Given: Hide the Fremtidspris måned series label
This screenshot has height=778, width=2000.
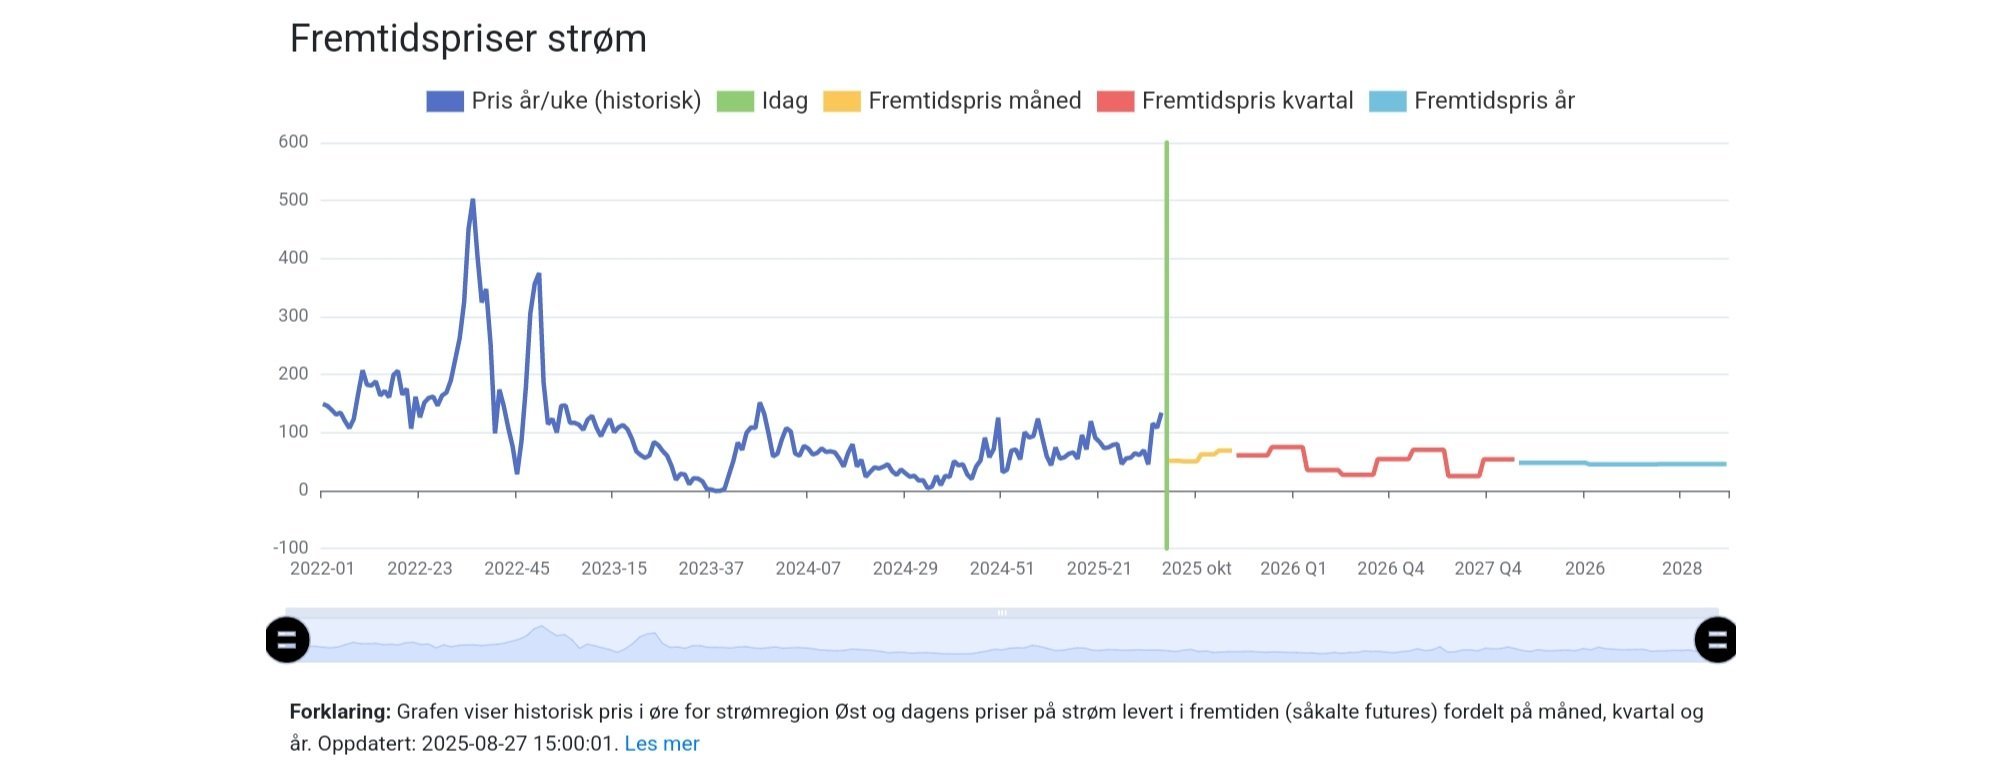Looking at the screenshot, I should pyautogui.click(x=975, y=101).
